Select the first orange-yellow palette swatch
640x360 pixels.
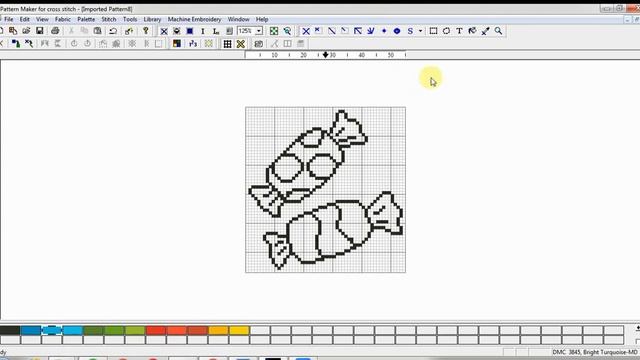coord(218,330)
